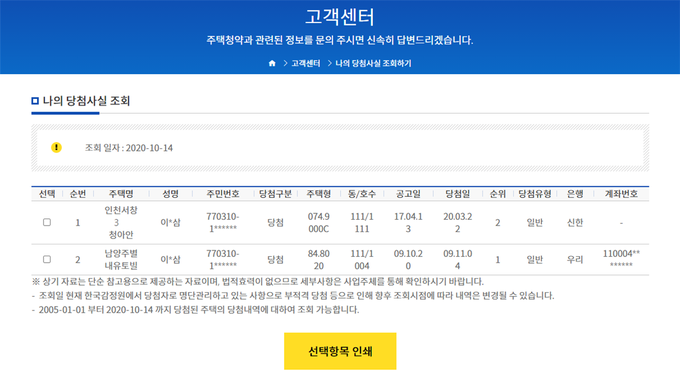This screenshot has width=680, height=377.
Task: Click the 순번 column header
Action: point(78,194)
